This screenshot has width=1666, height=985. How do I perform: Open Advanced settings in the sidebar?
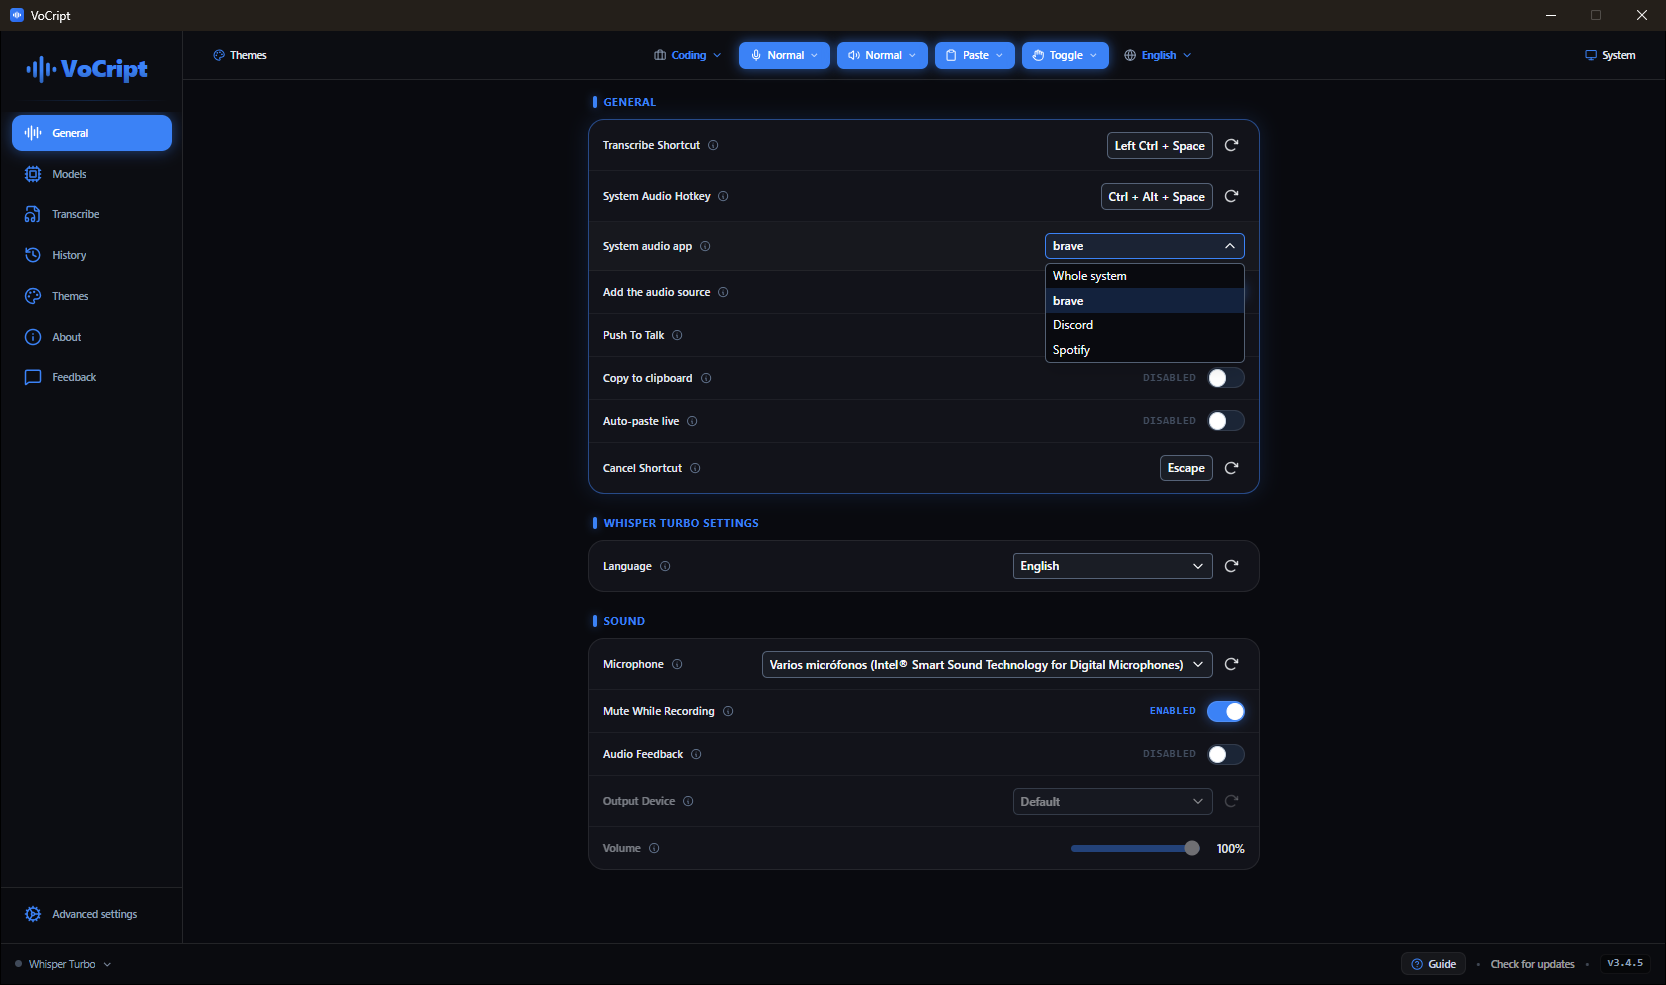92,914
